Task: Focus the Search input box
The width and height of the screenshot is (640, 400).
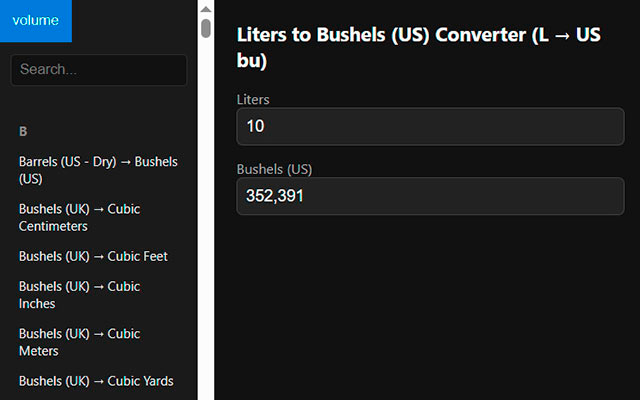Action: [98, 70]
